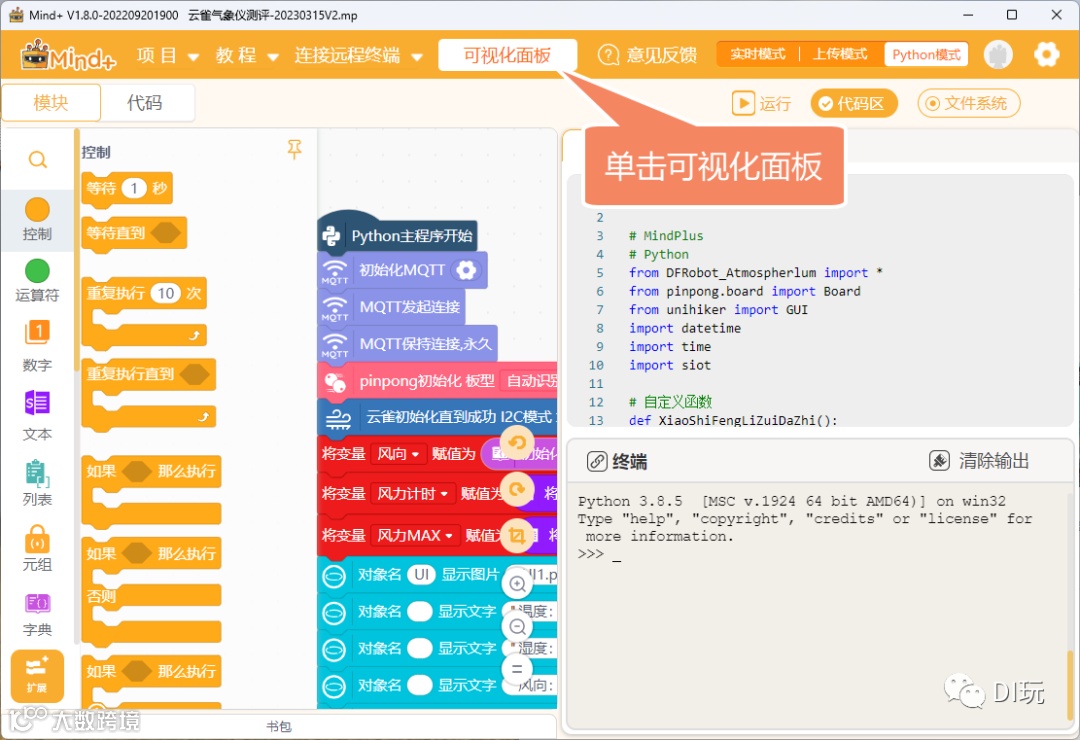Open the 风力计时 variable dropdown
This screenshot has height=740, width=1080.
pyautogui.click(x=413, y=493)
